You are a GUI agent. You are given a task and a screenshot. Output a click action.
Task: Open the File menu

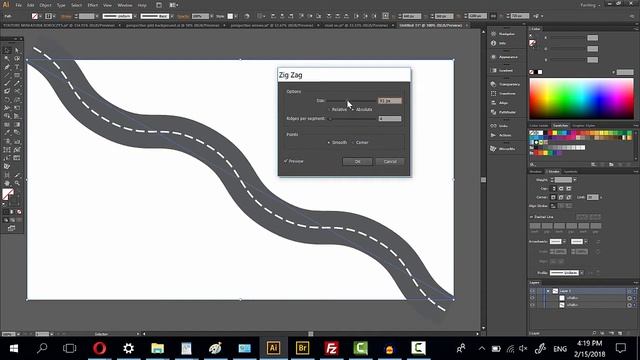(18, 5)
